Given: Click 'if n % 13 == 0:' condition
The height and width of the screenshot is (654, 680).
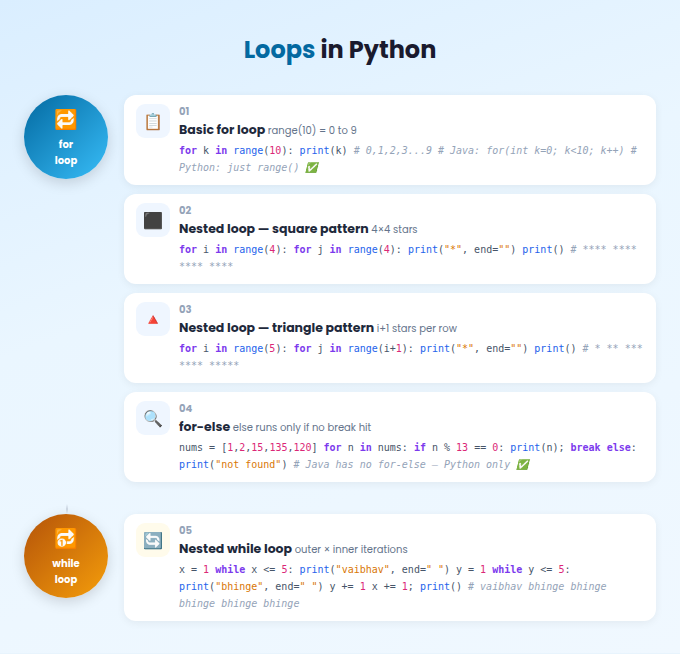Looking at the screenshot, I should (459, 447).
